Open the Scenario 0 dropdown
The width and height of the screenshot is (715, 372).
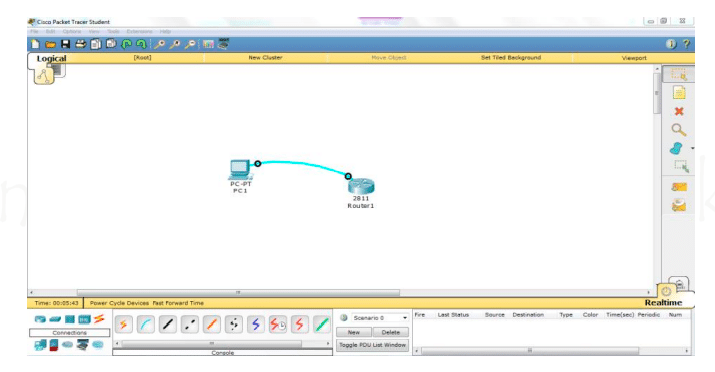[379, 318]
